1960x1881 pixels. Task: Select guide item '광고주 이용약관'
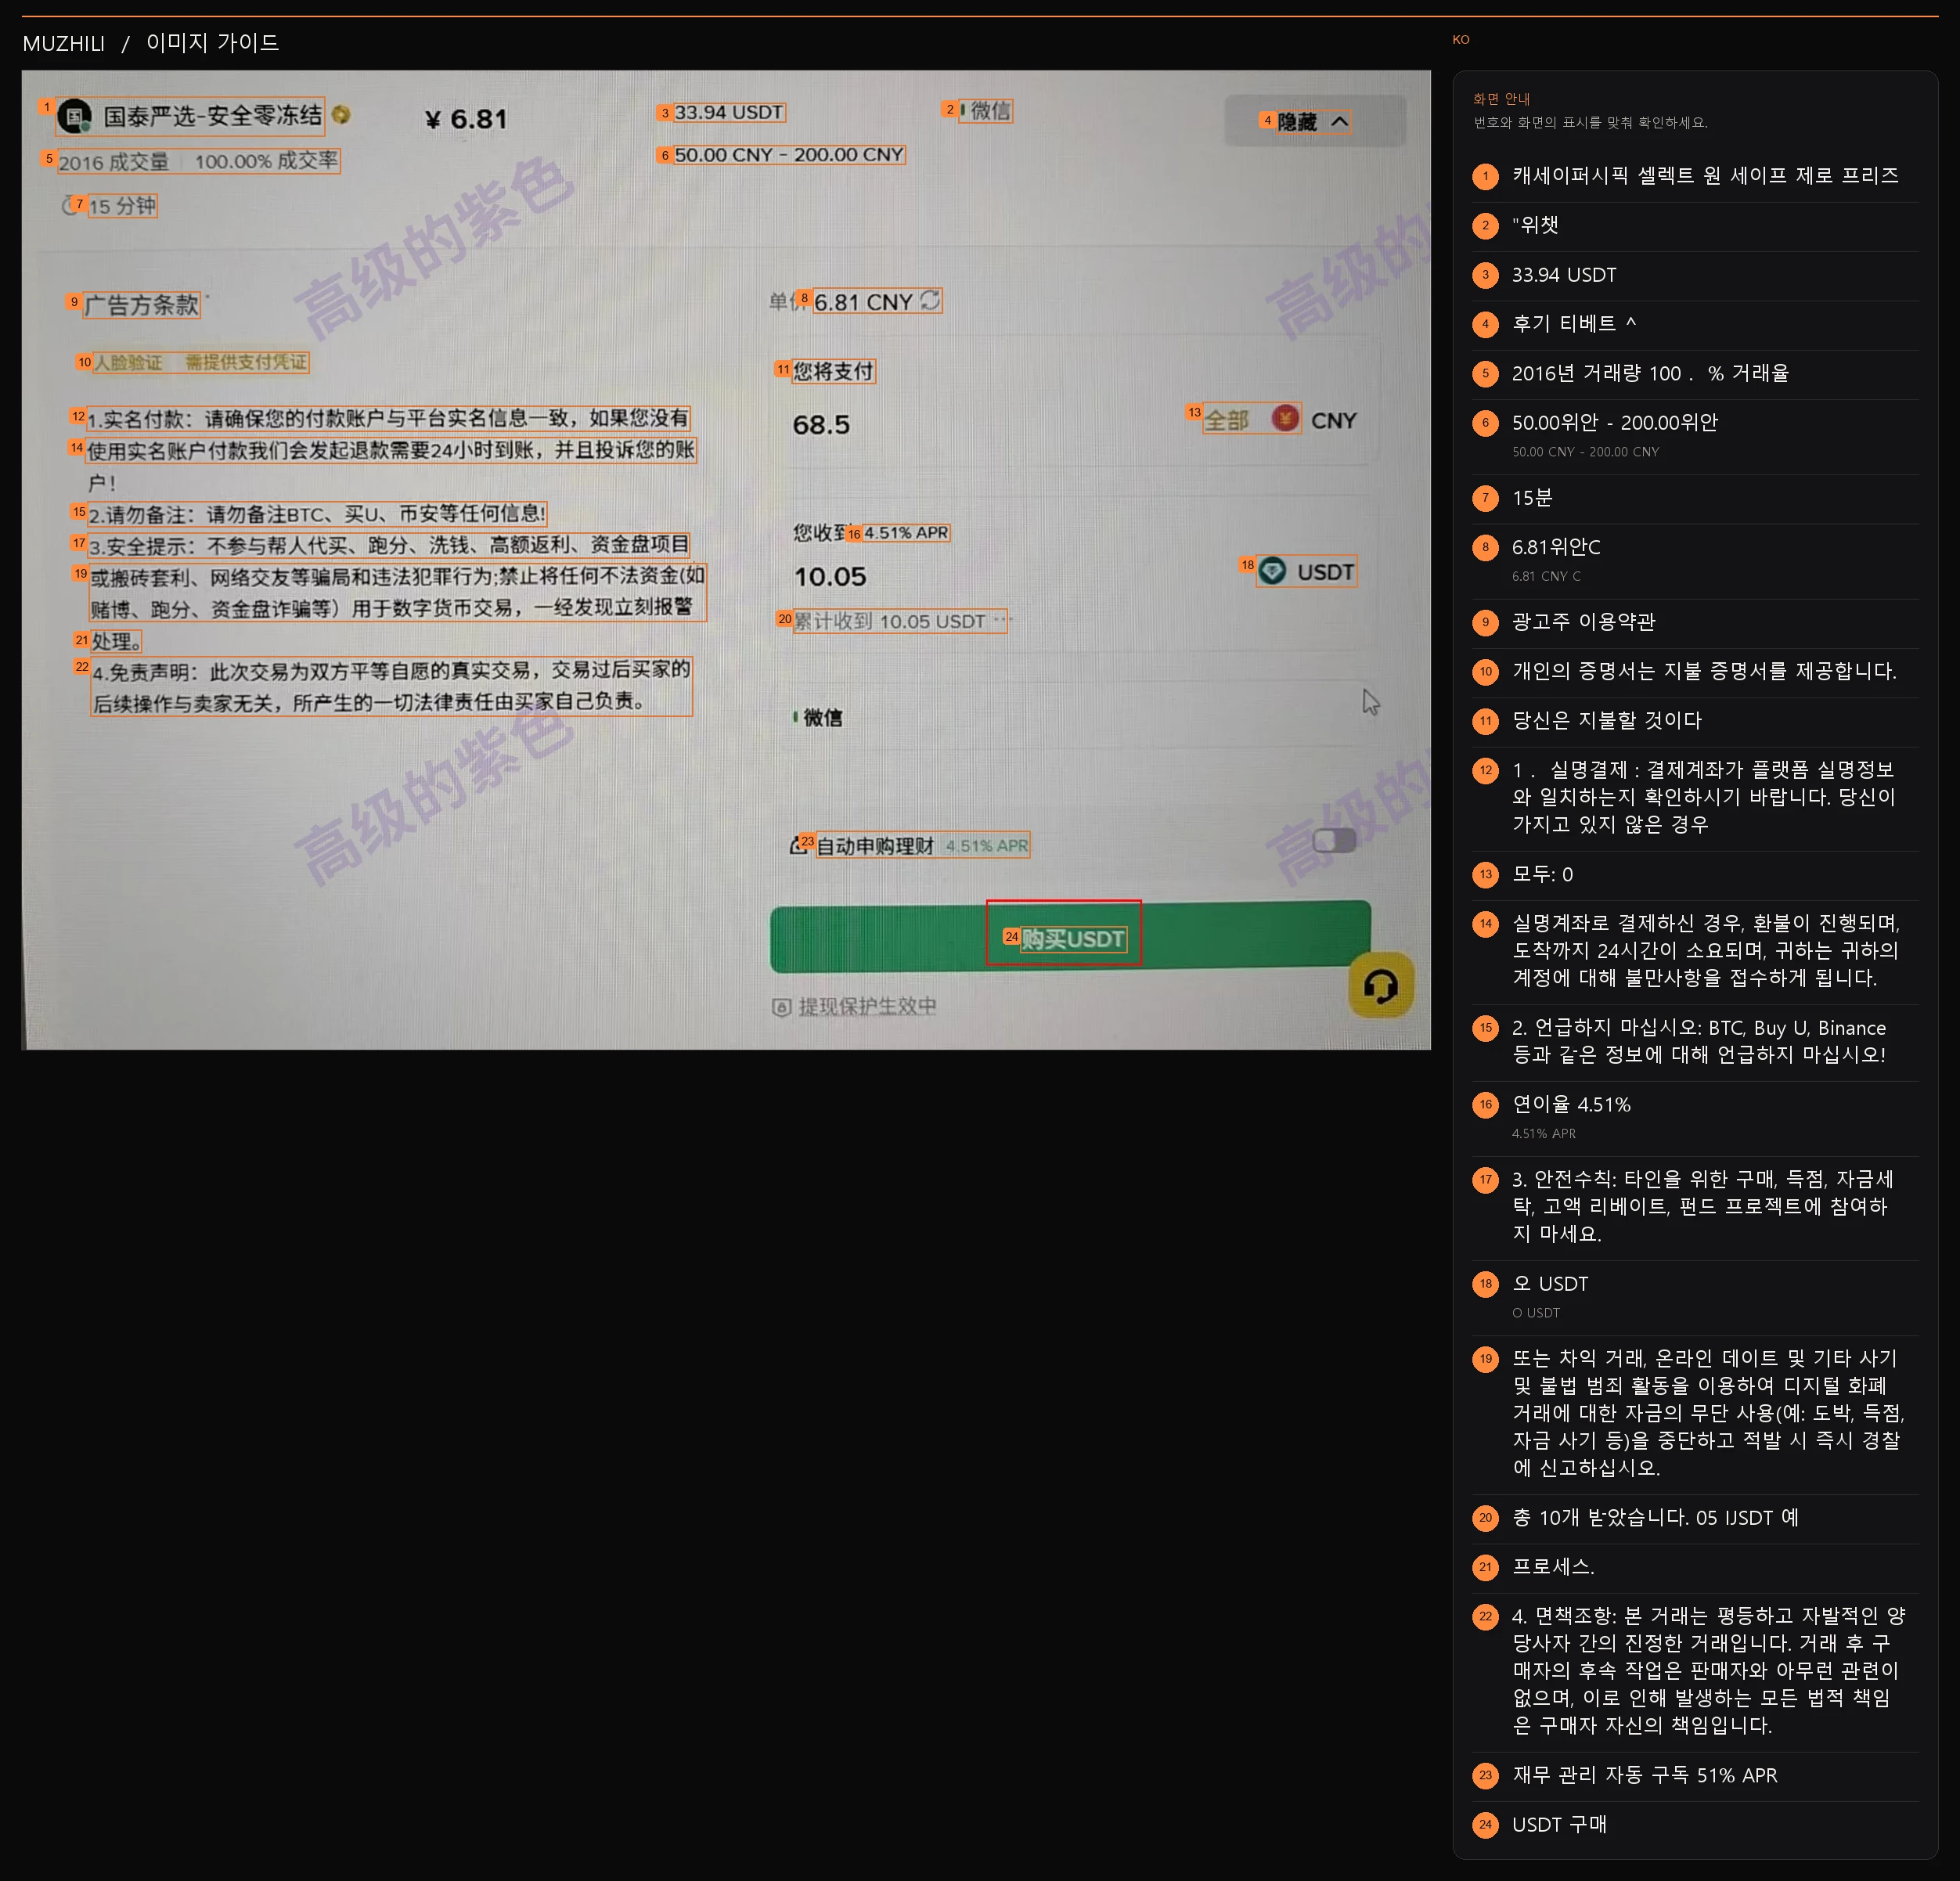tap(1695, 622)
